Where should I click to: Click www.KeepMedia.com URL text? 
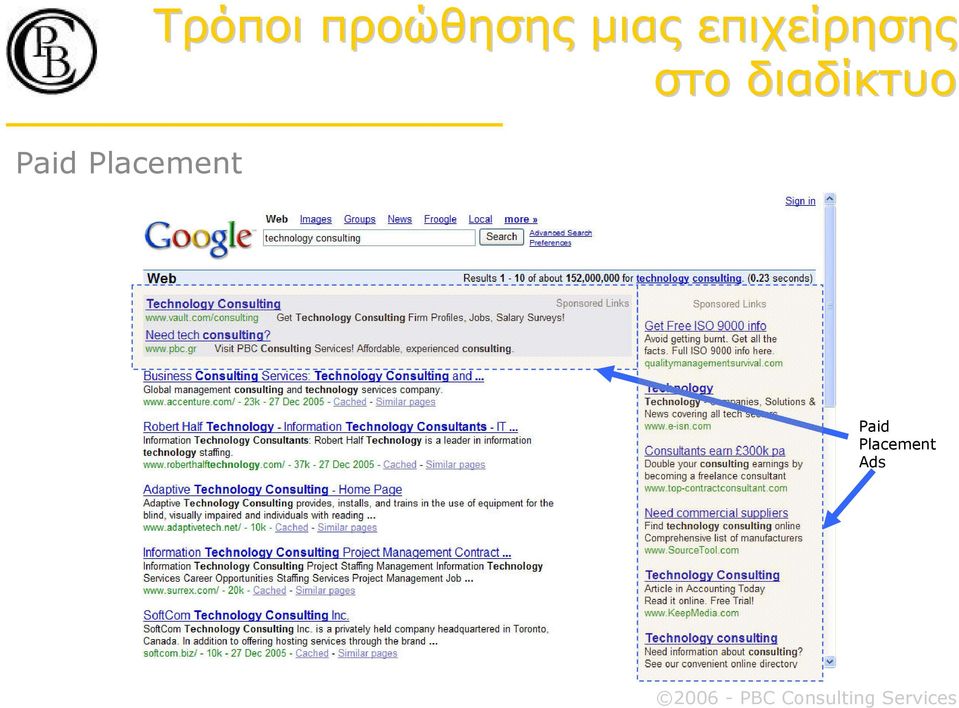[x=691, y=613]
